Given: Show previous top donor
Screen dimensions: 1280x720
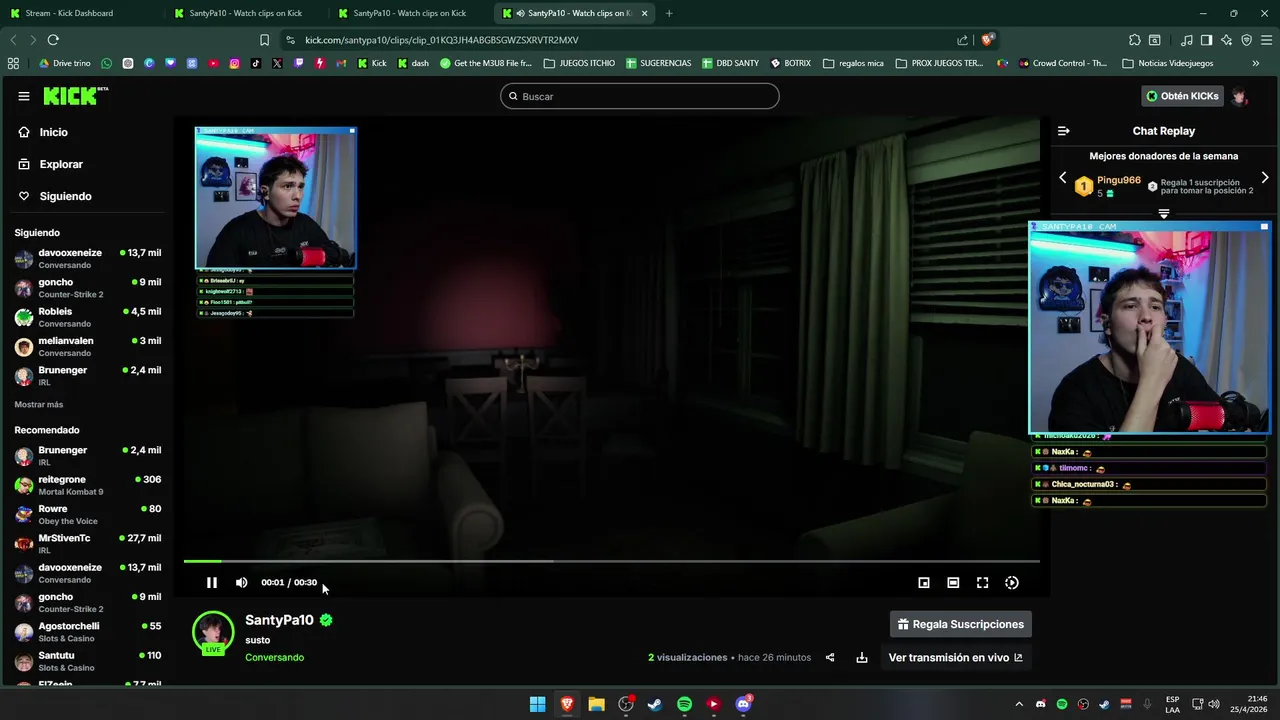Looking at the screenshot, I should 1063,178.
